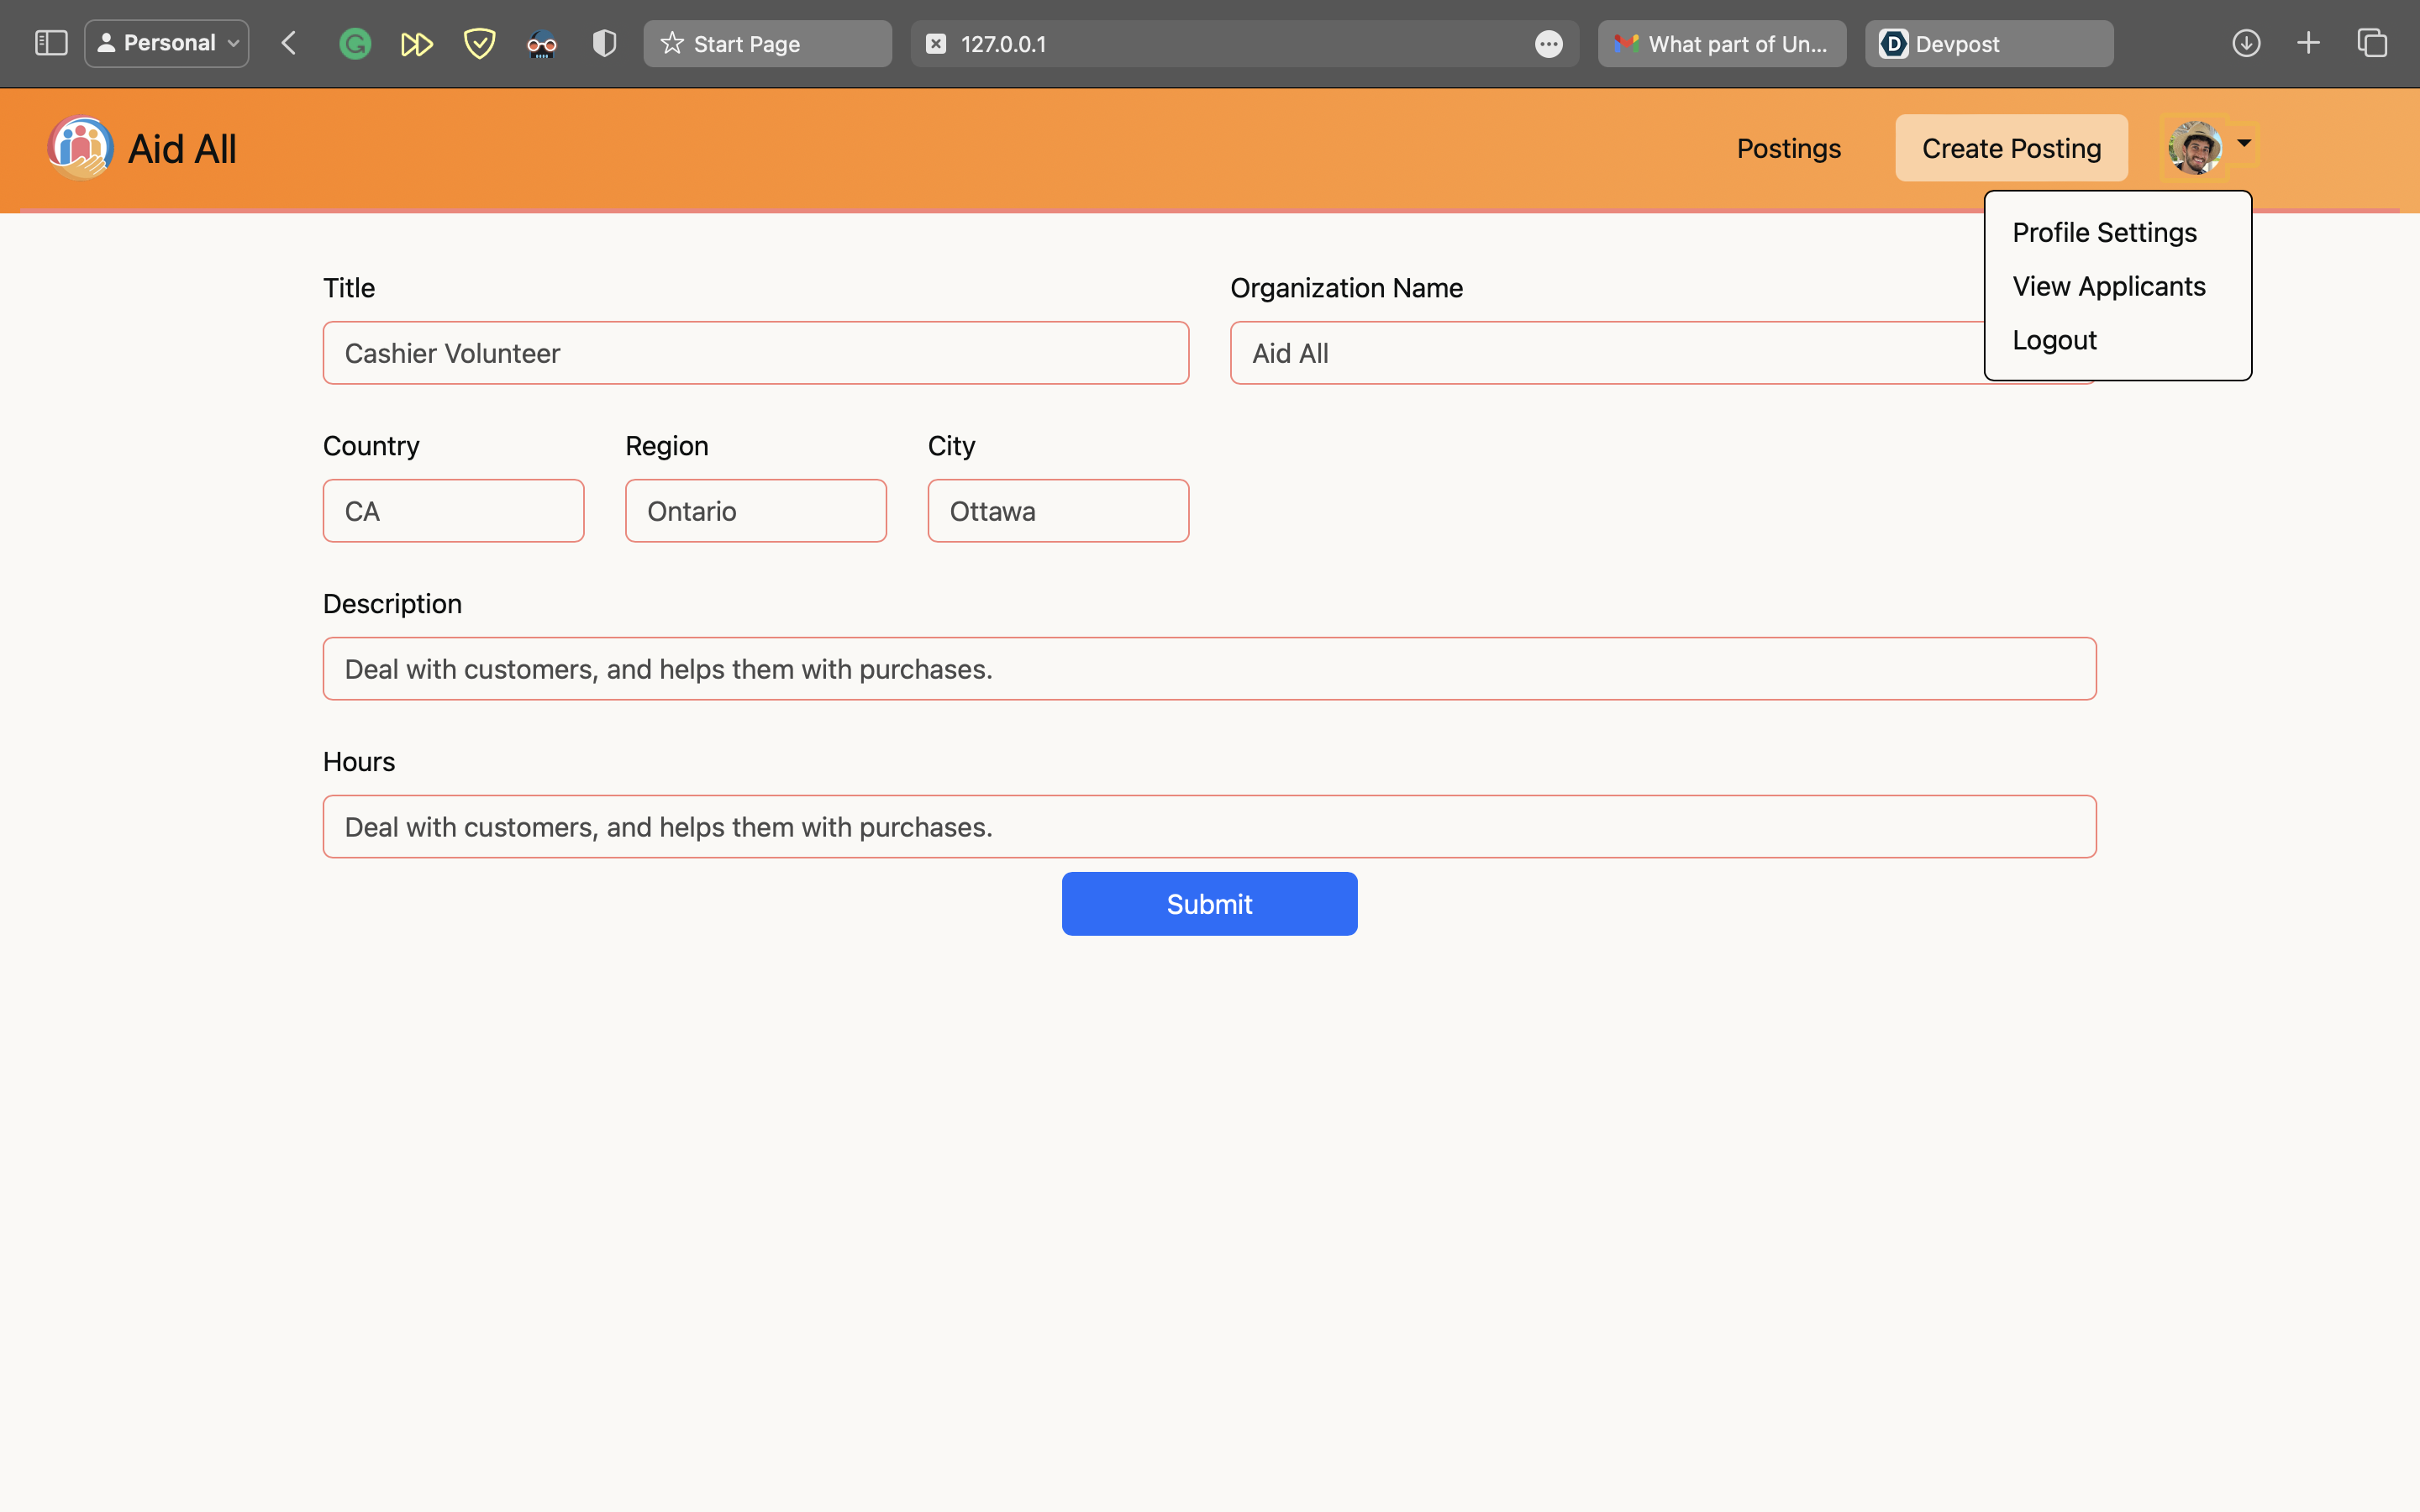The width and height of the screenshot is (2420, 1512).
Task: Go to the Postings link
Action: 1788,148
